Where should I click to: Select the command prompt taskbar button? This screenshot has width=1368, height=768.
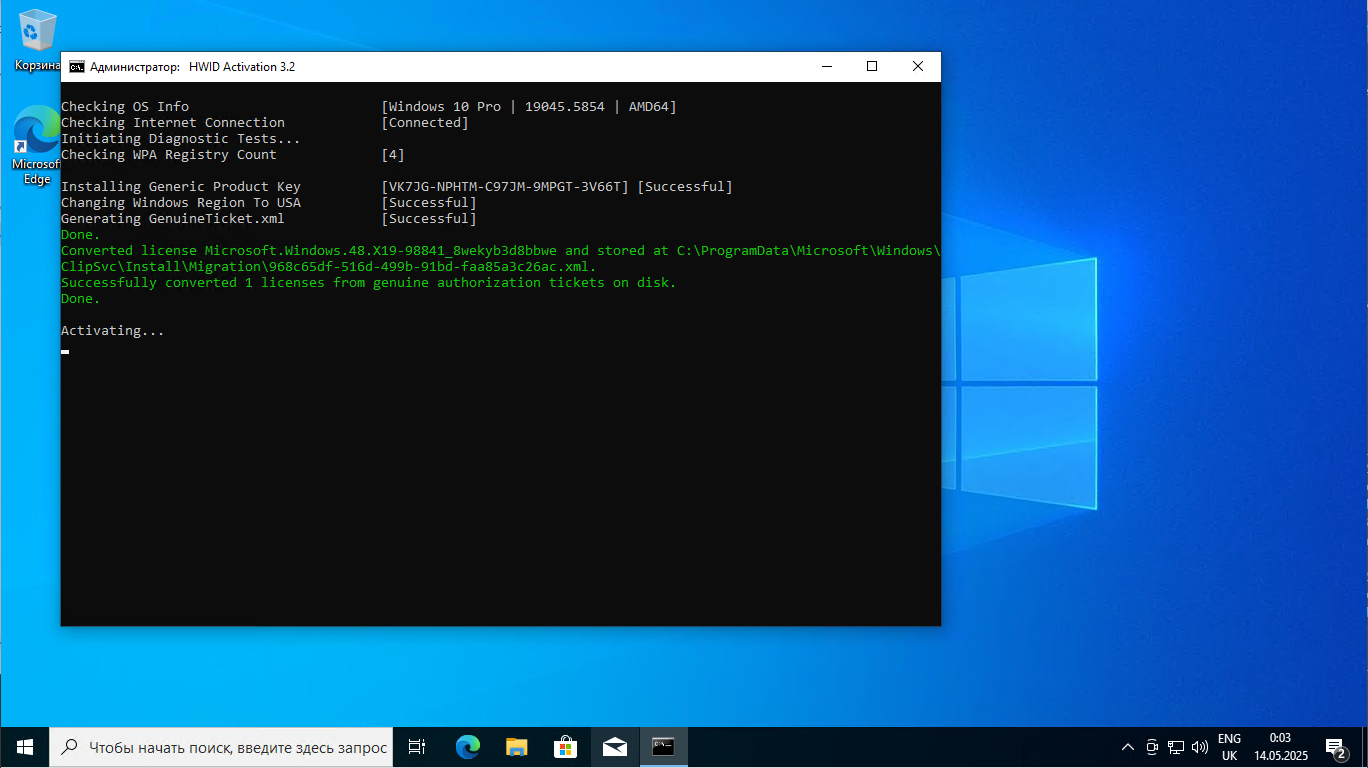click(x=663, y=747)
